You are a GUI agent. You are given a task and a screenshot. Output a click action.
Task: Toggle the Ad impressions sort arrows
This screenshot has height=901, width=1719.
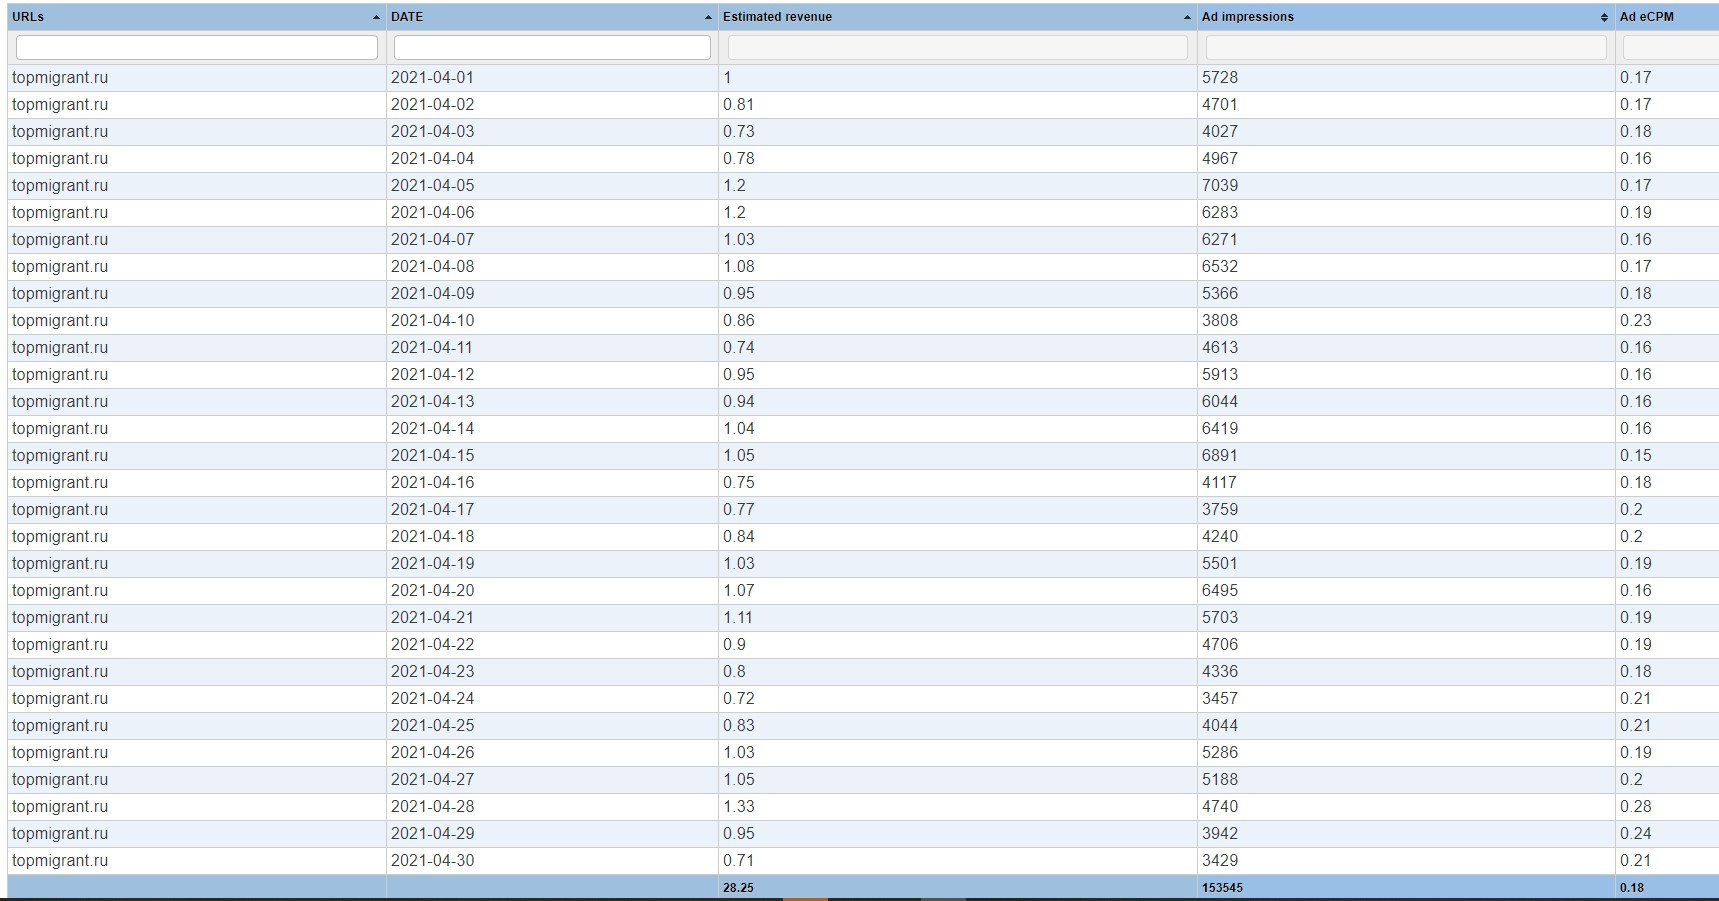(x=1605, y=17)
